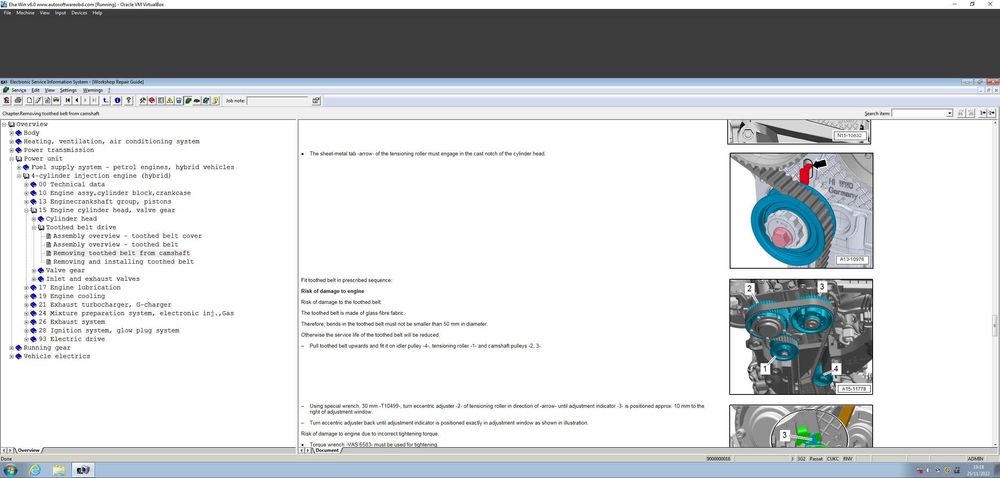Click the red diamond toolbar icon
Image resolution: width=1000 pixels, height=478 pixels.
tap(152, 100)
